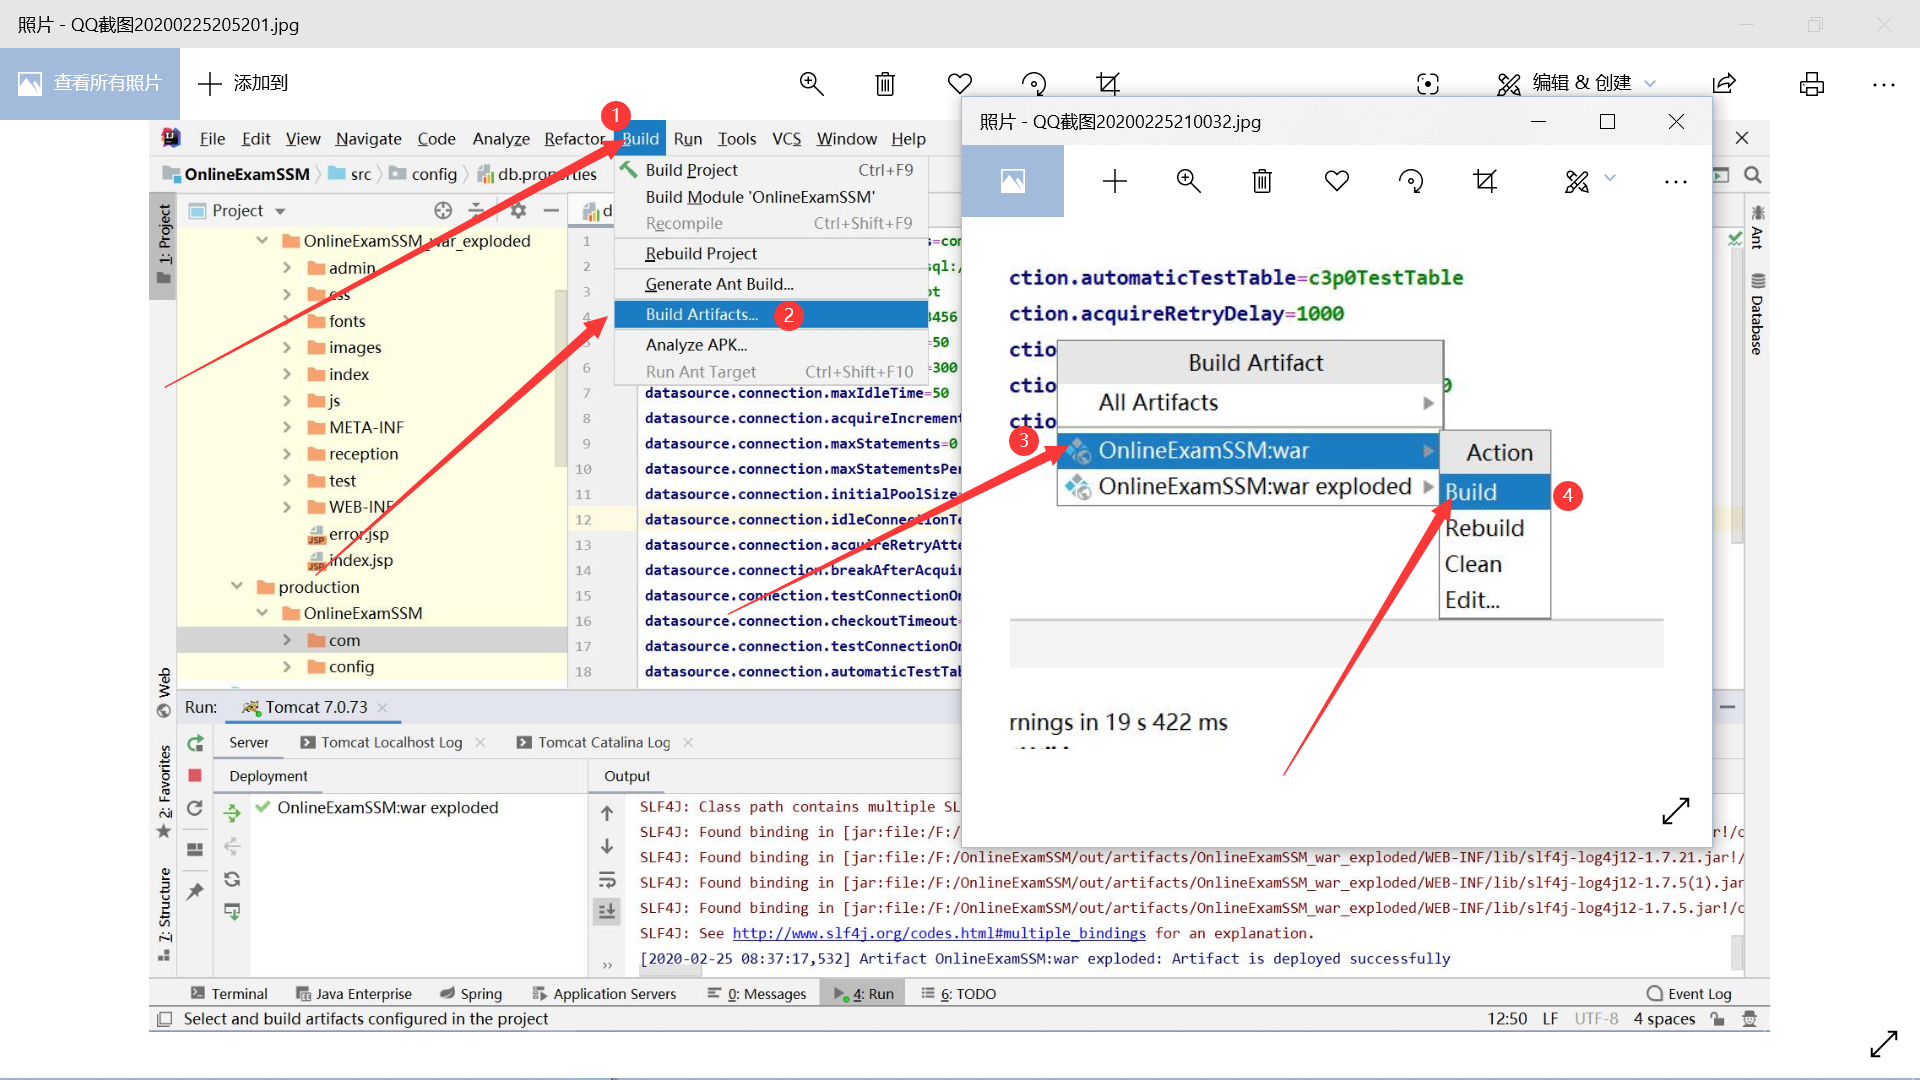
Task: Zoom in the smaller photo window
Action: coord(1188,181)
